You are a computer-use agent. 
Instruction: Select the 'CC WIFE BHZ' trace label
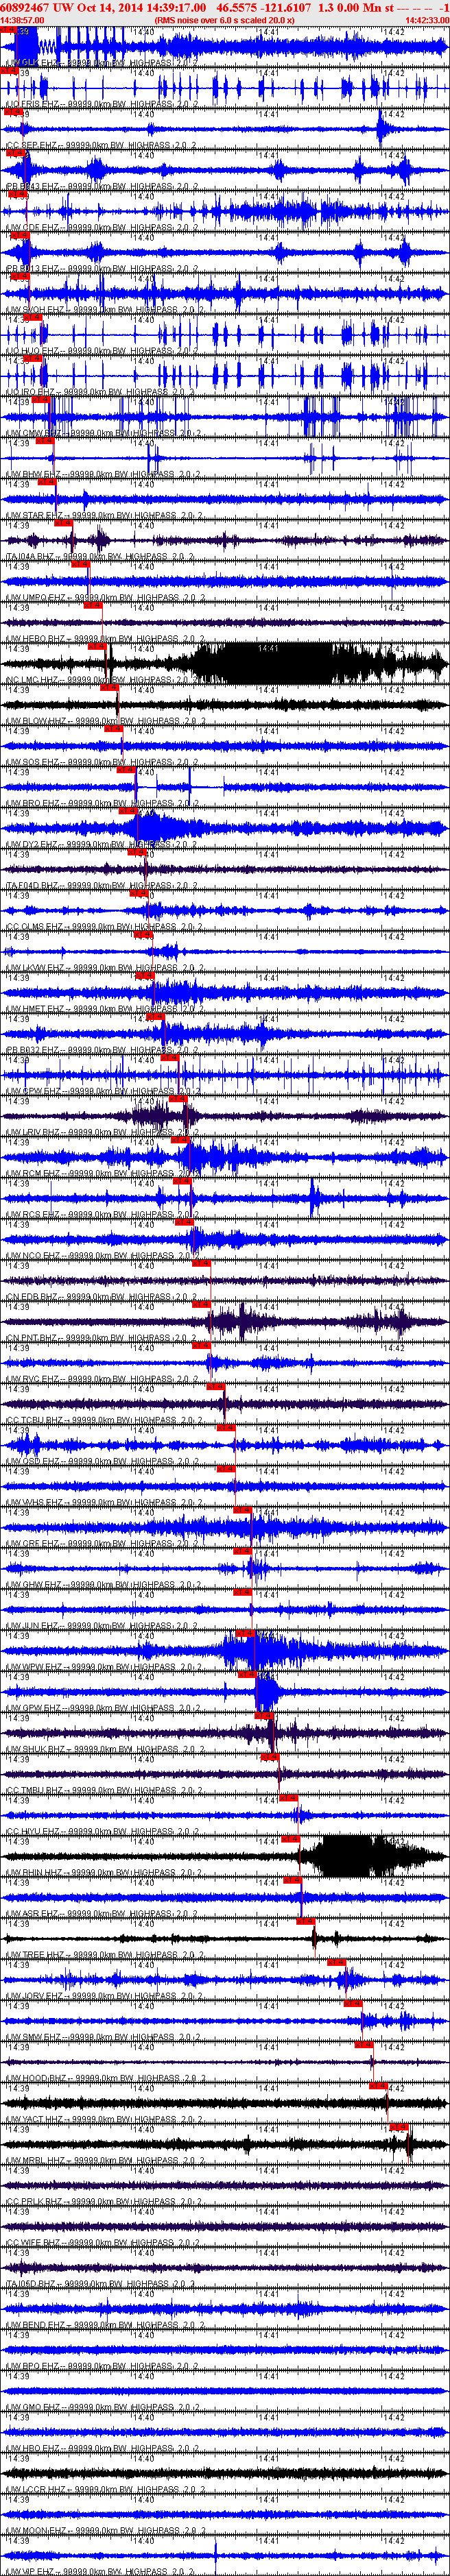[103, 2242]
